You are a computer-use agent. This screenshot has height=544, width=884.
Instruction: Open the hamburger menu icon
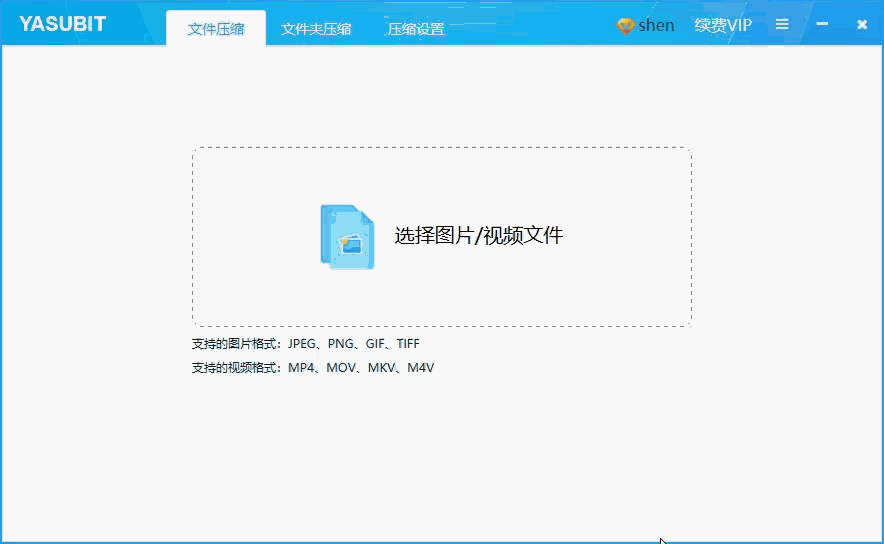pos(782,24)
